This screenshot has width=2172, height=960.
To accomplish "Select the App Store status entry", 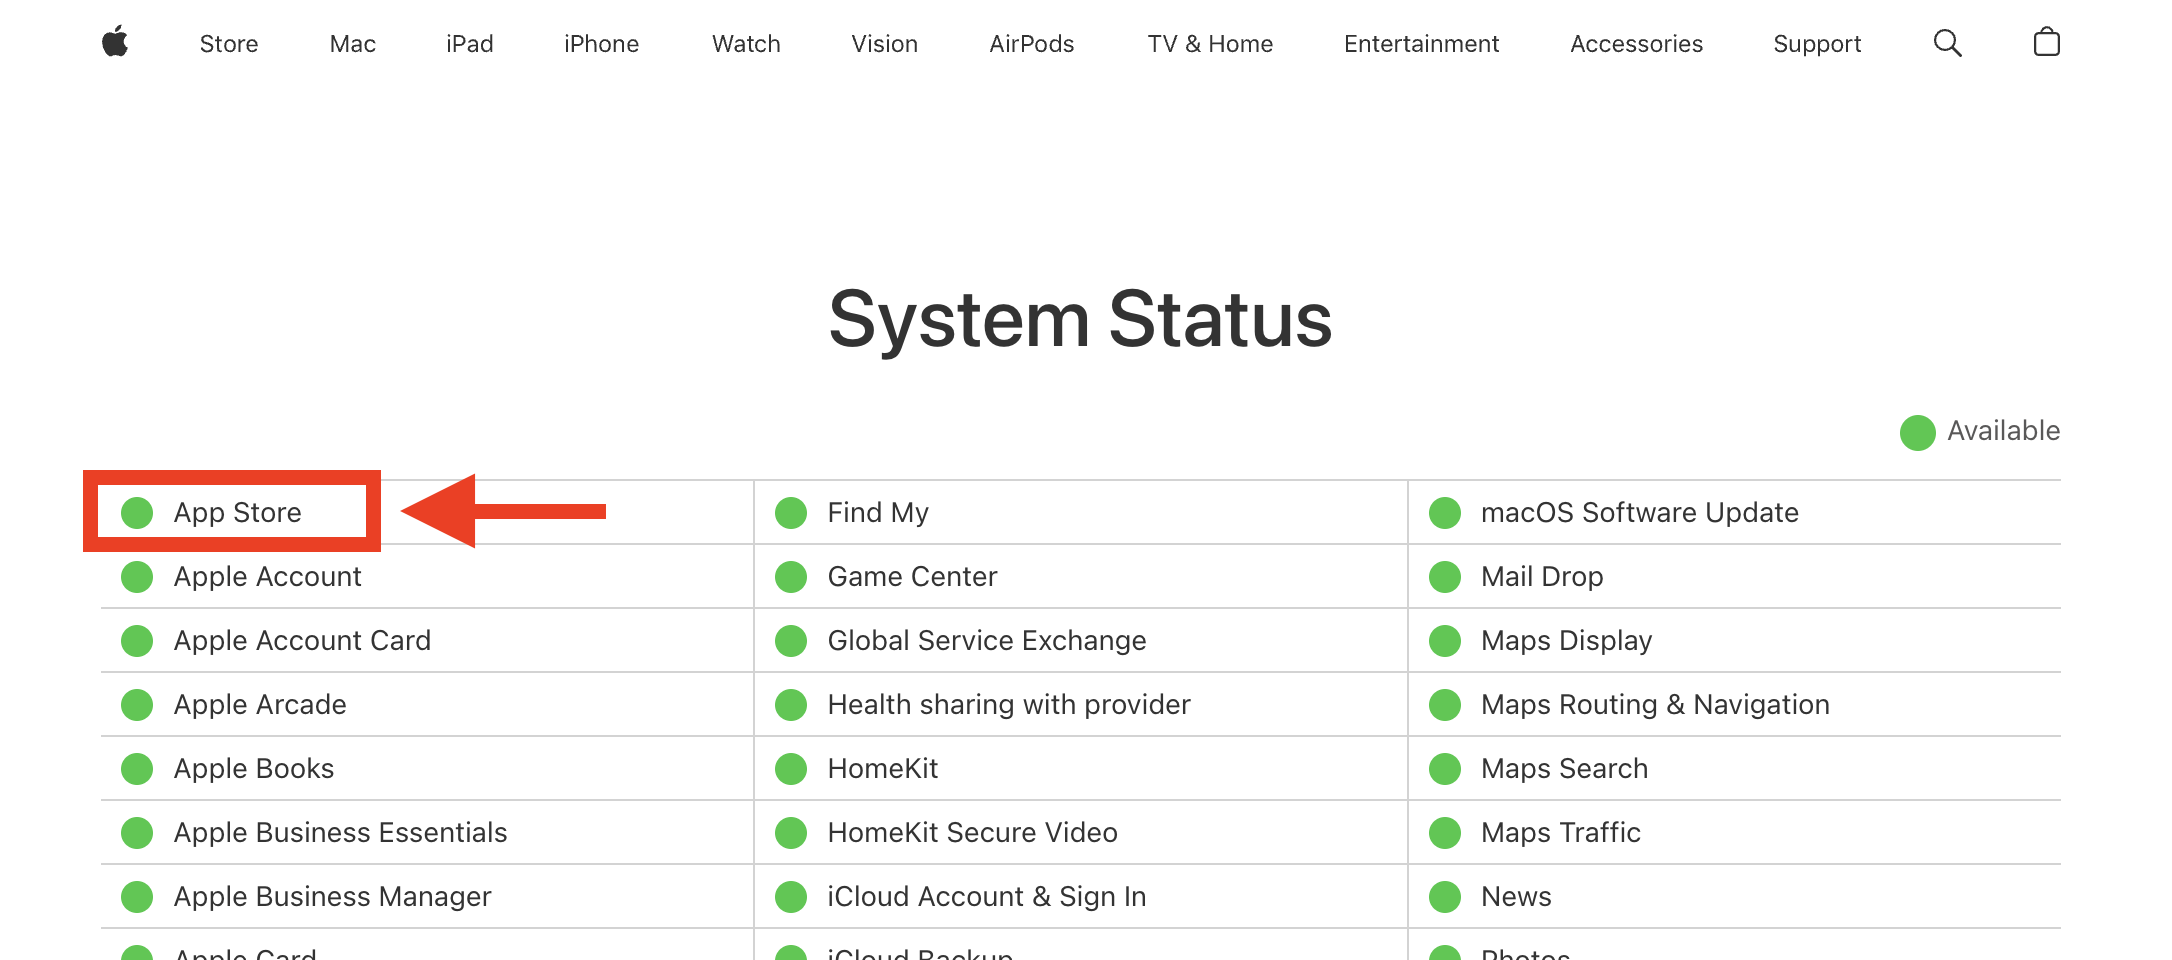I will pos(238,513).
